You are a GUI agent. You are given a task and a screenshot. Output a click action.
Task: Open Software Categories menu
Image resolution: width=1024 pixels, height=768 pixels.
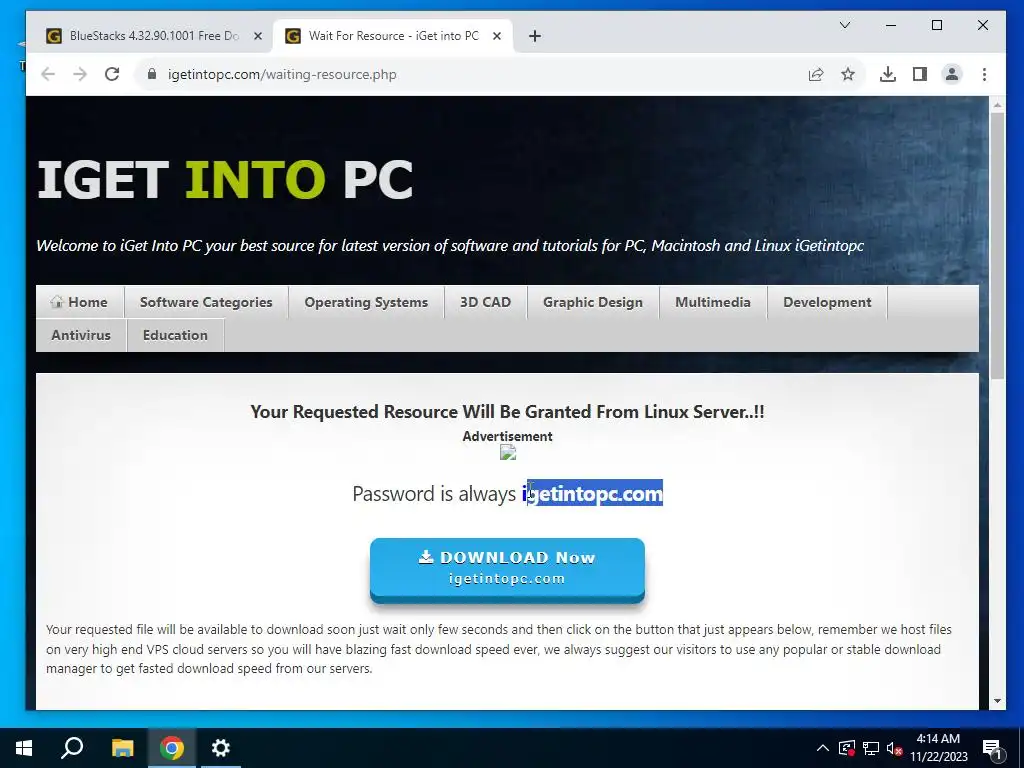click(x=206, y=302)
